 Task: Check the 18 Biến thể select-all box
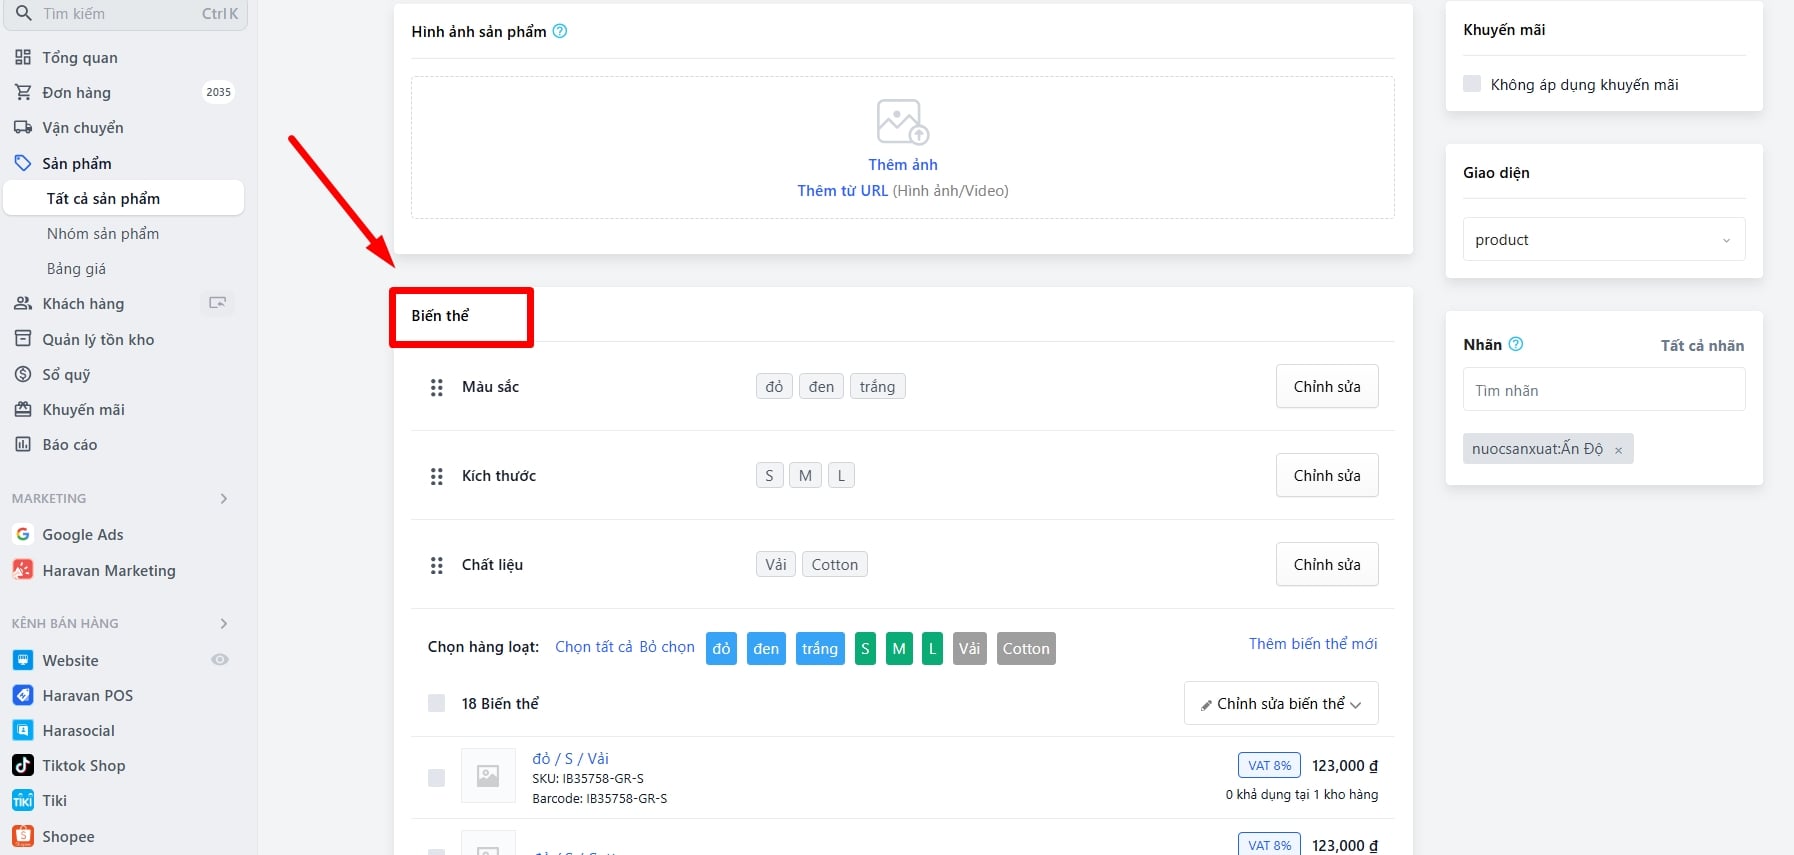pyautogui.click(x=436, y=703)
